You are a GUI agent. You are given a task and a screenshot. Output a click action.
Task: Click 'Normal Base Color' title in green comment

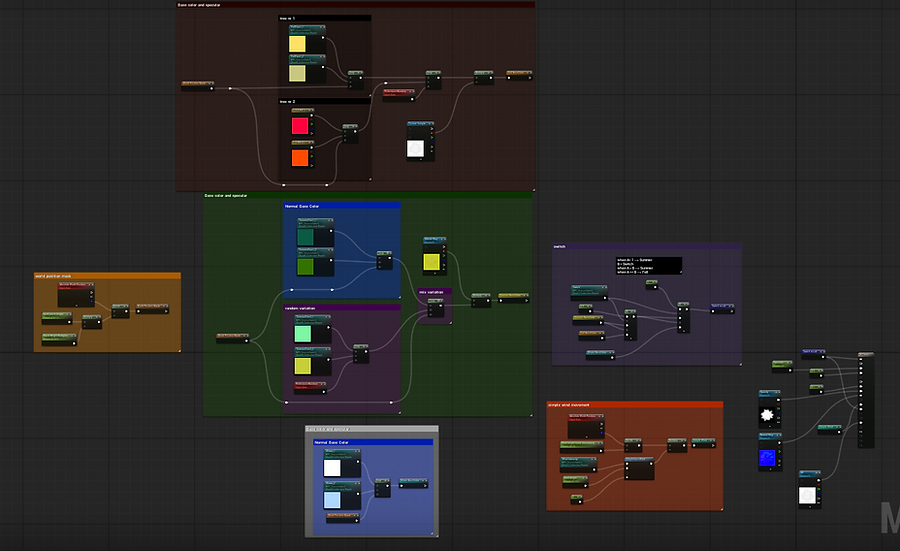point(302,206)
